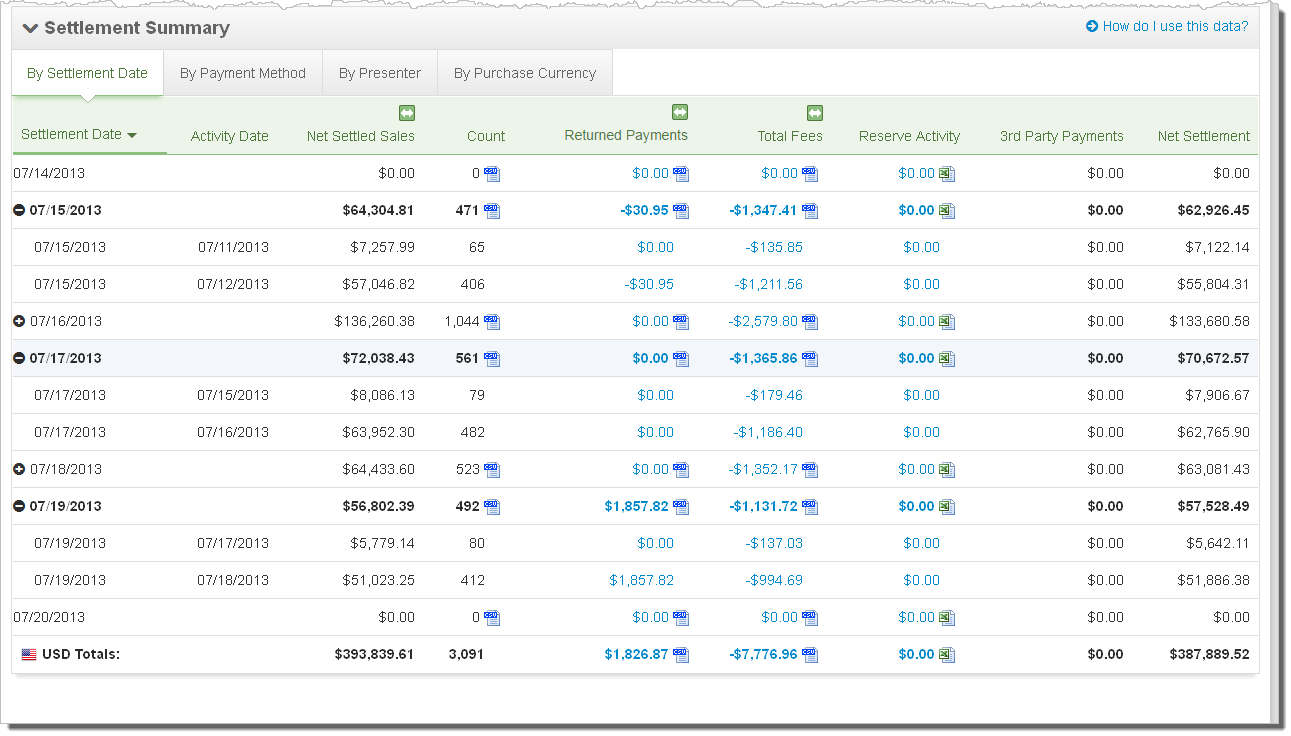Download Count CSV for 07/20/2013 row
This screenshot has height=736, width=1291.
492,618
